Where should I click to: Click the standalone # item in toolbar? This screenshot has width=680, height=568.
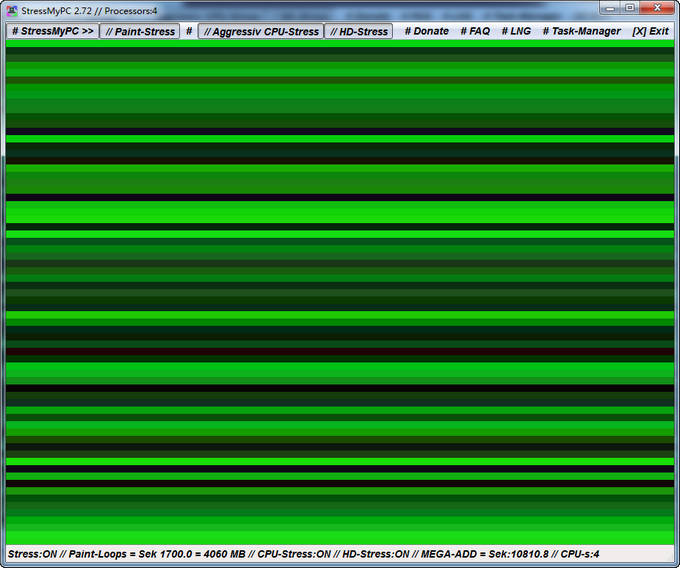[189, 31]
